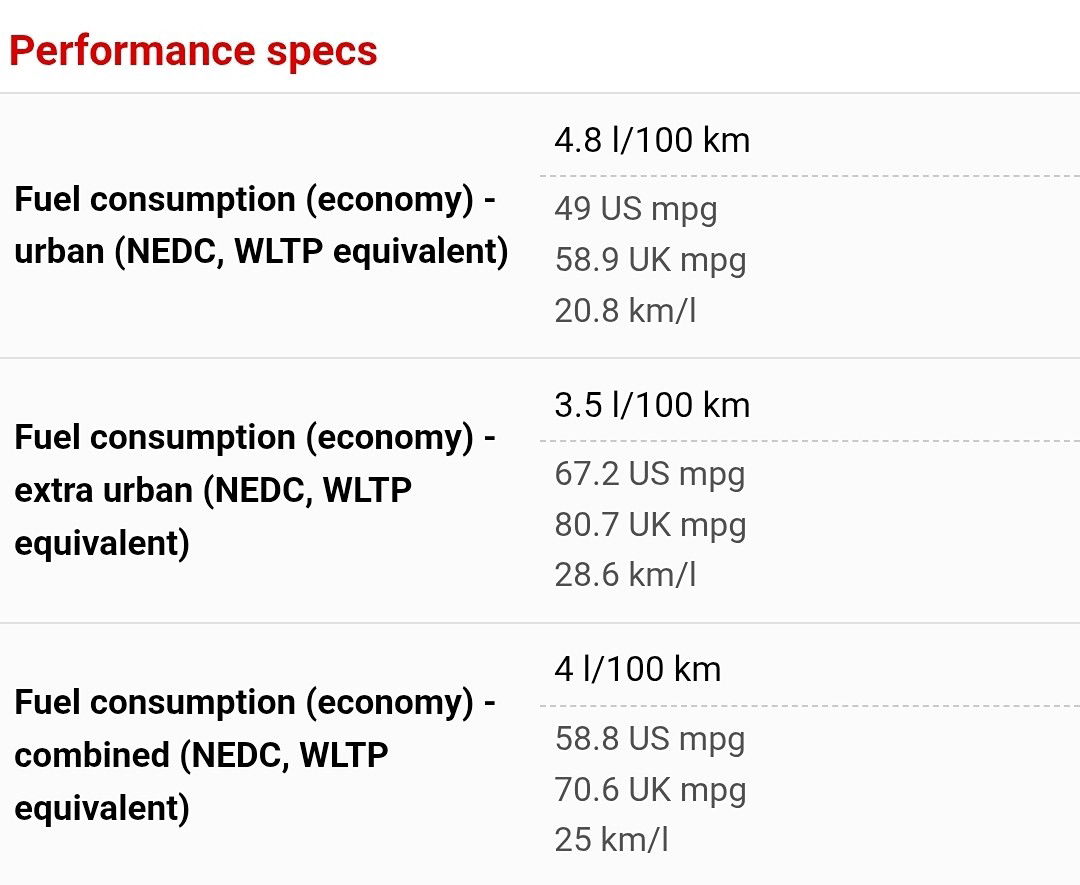Click the dashed separator under 4.8 l/100 km
Image resolution: width=1080 pixels, height=885 pixels.
tap(810, 176)
